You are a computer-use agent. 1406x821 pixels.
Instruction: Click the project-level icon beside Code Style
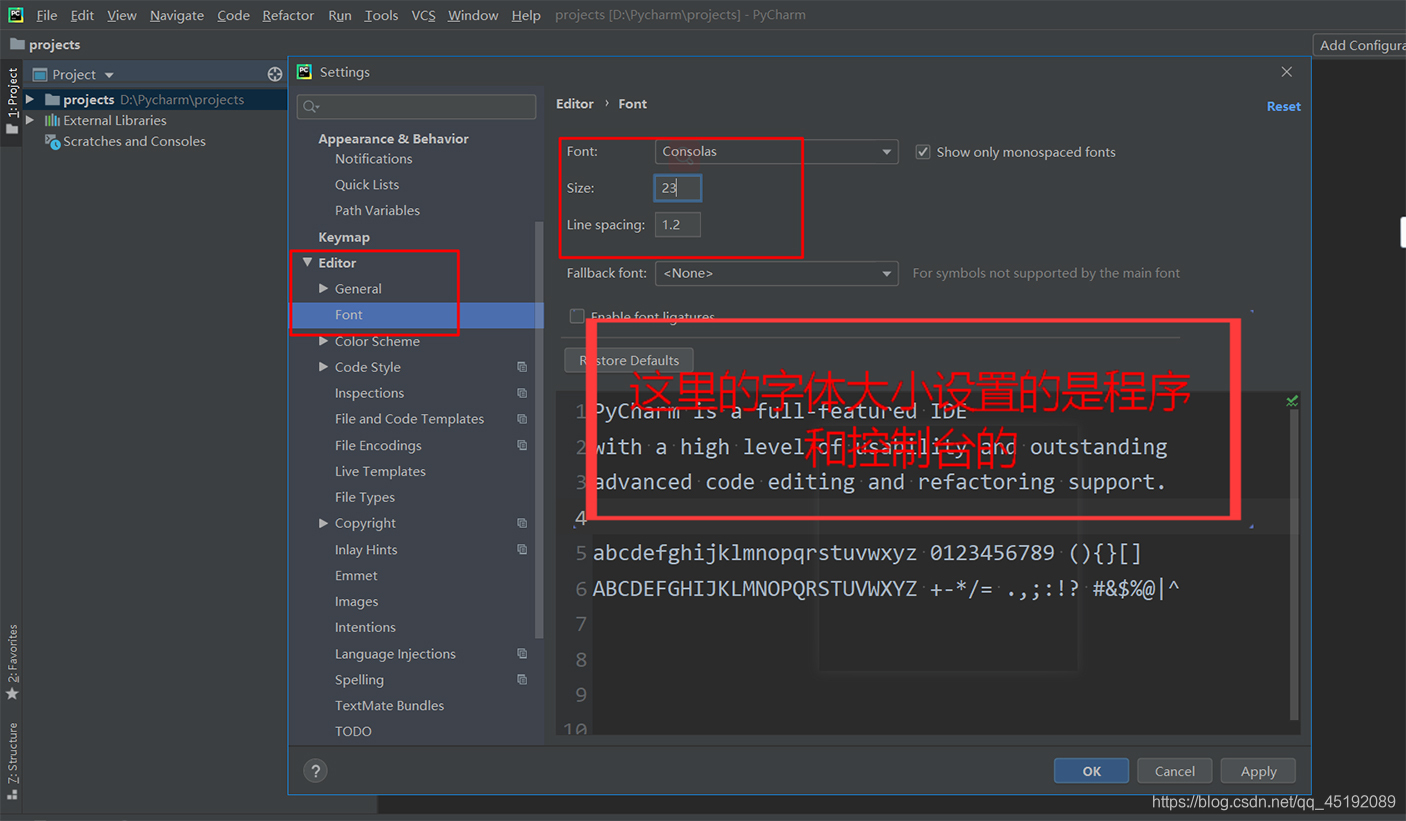(x=522, y=367)
